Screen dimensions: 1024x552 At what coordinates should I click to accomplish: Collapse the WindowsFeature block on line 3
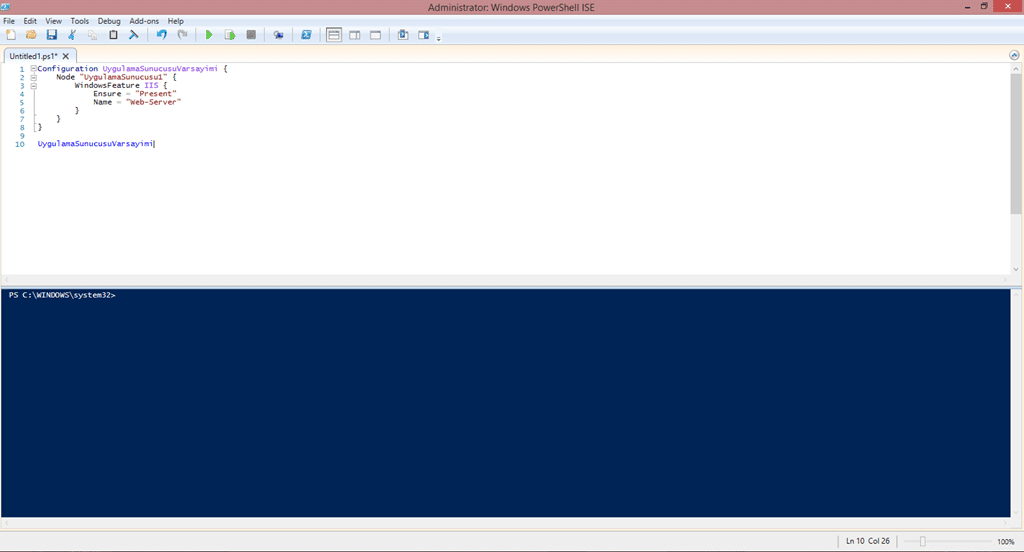point(33,86)
